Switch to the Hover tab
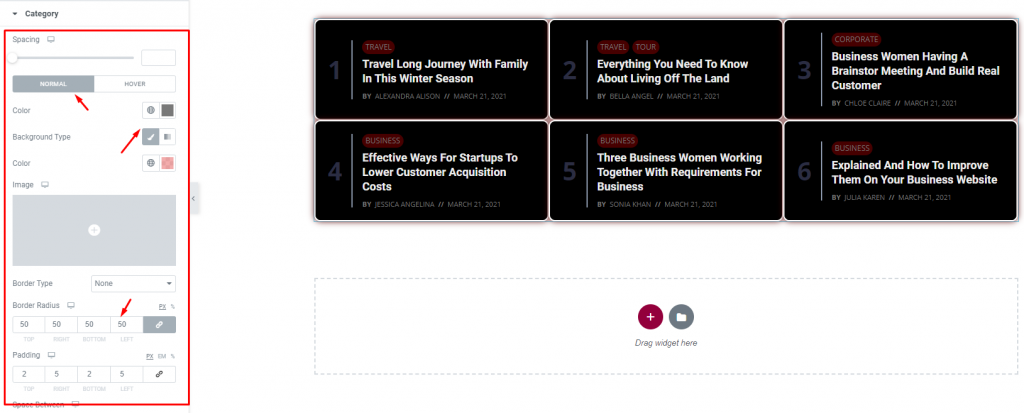Screen dimensions: 1024x413 click(135, 84)
